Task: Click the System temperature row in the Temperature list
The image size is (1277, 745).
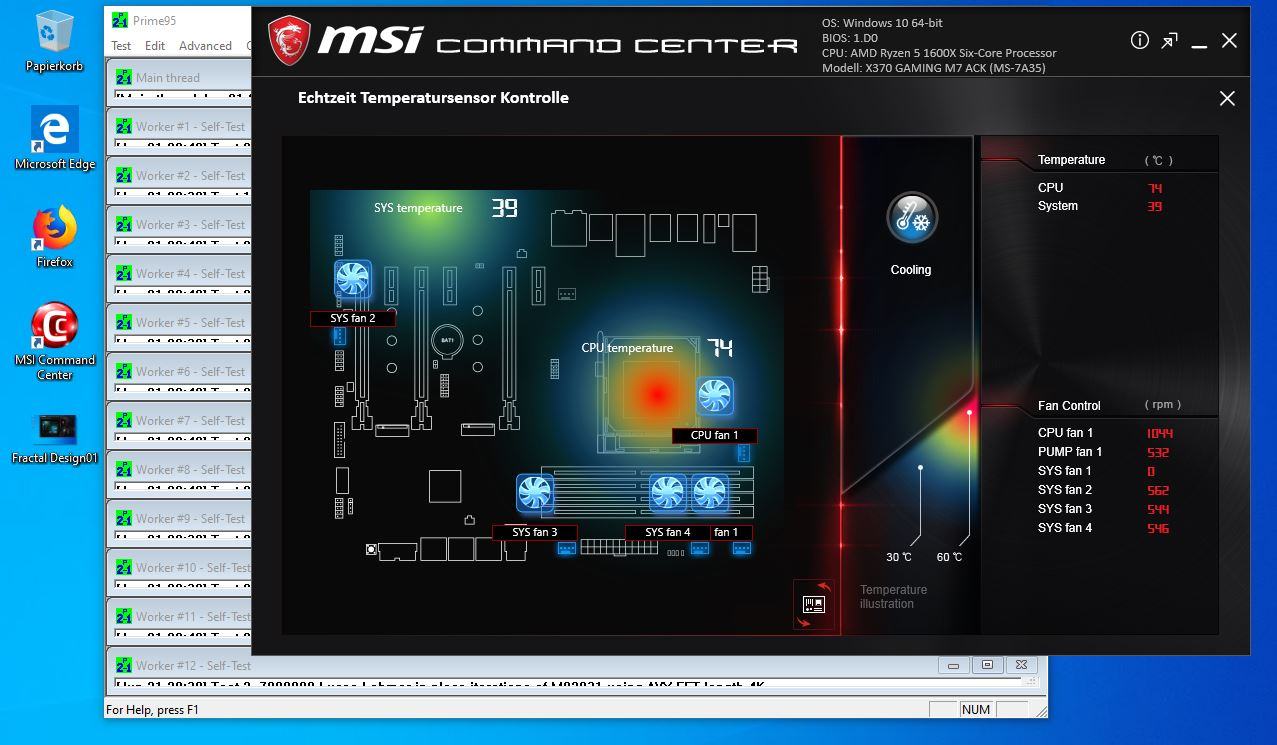Action: click(x=1101, y=206)
